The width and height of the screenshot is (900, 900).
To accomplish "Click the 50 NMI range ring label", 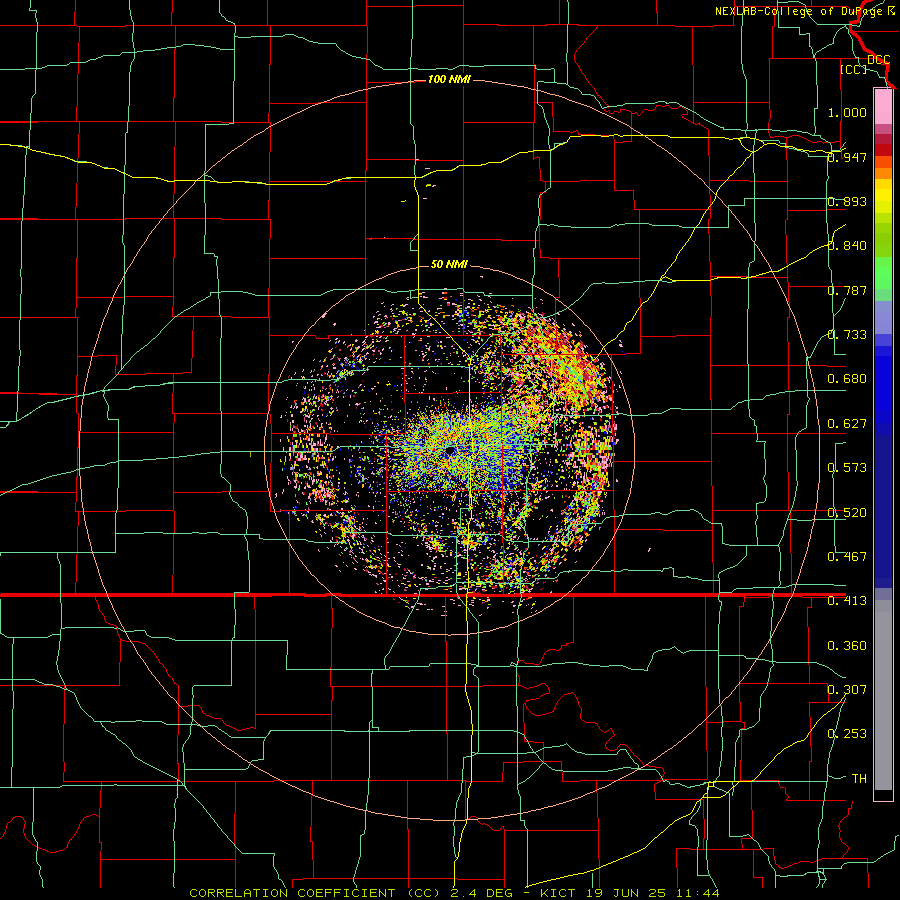I will (x=449, y=264).
